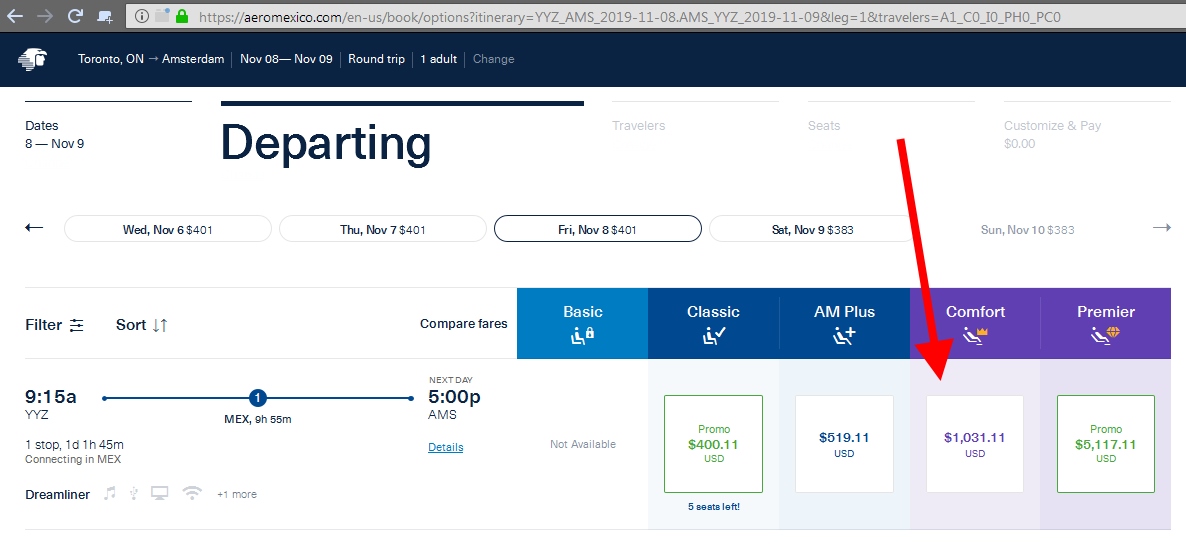Click Compare fares
Image resolution: width=1186 pixels, height=551 pixels.
pyautogui.click(x=464, y=324)
